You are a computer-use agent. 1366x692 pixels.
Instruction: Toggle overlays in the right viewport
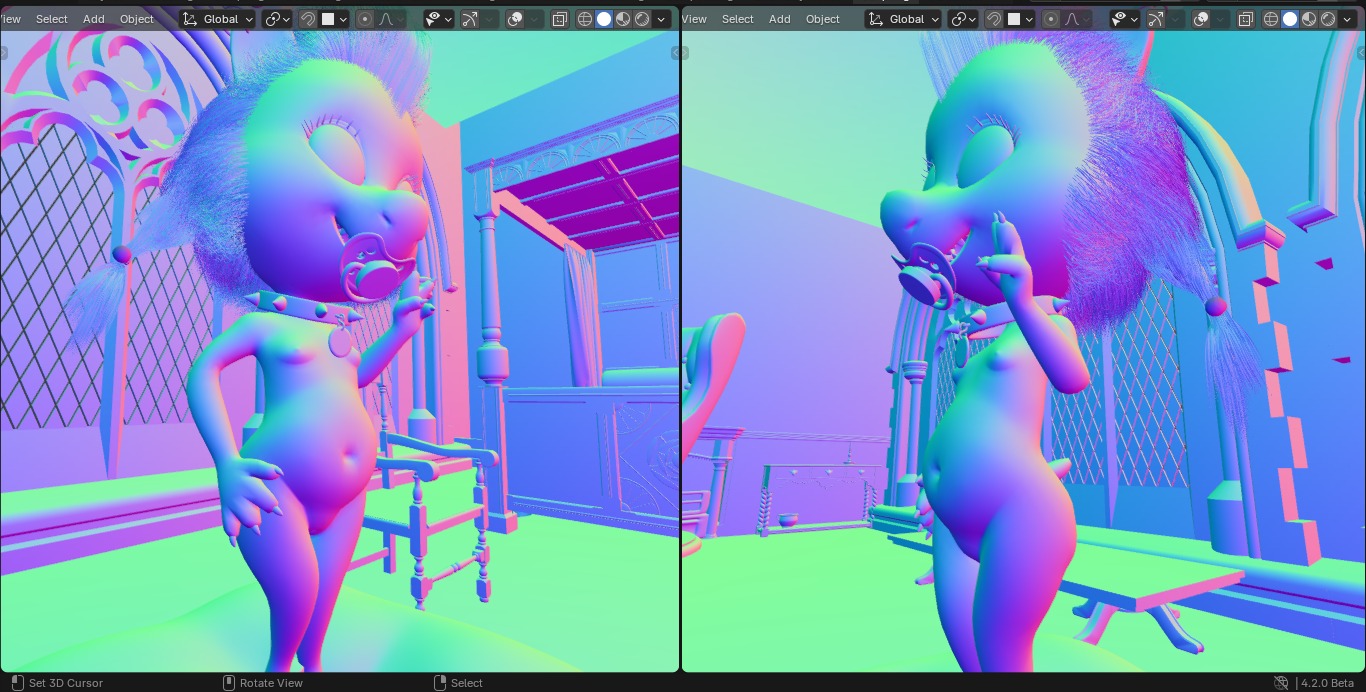pos(1202,19)
